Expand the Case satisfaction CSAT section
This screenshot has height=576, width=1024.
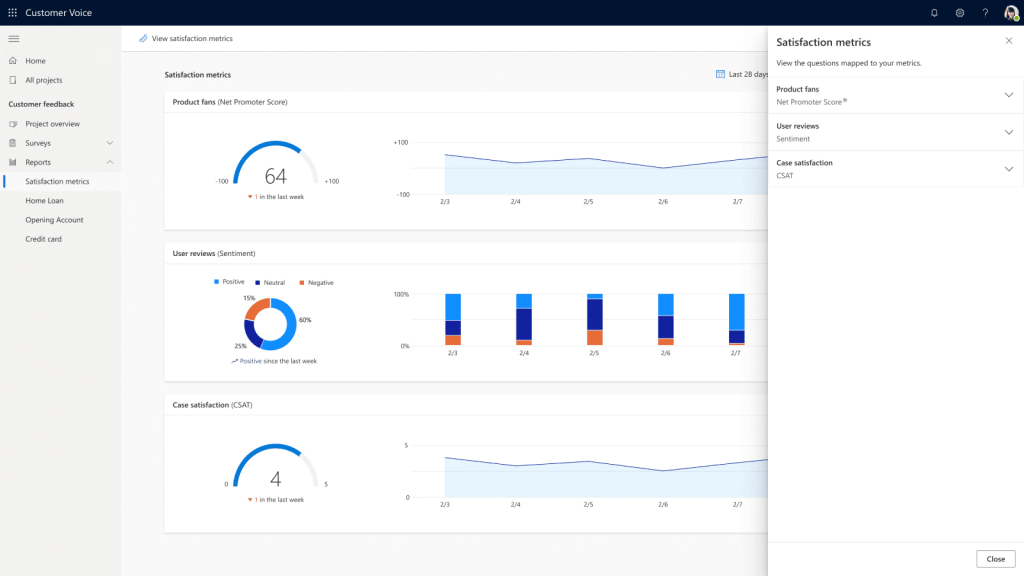(x=1008, y=169)
